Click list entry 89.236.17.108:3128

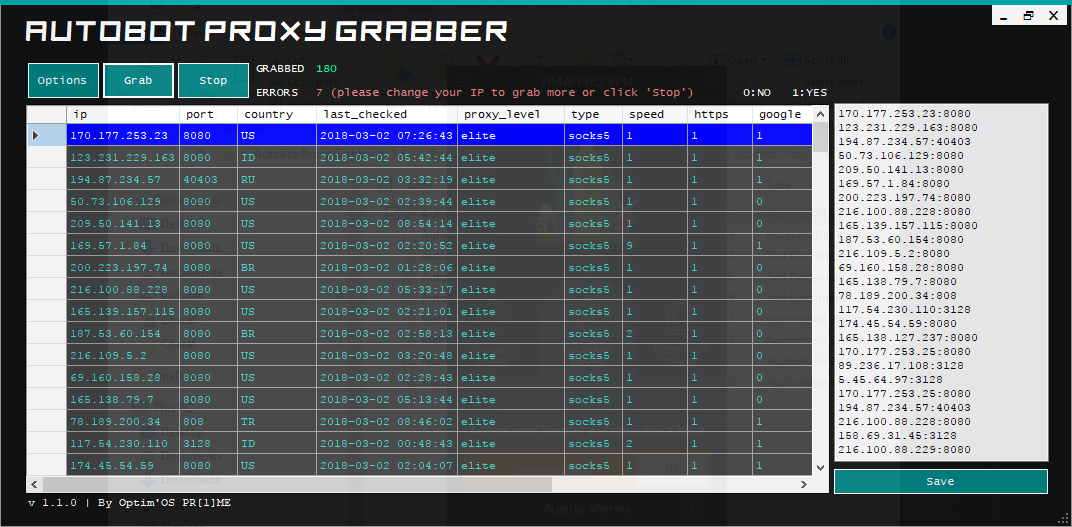pyautogui.click(x=900, y=366)
